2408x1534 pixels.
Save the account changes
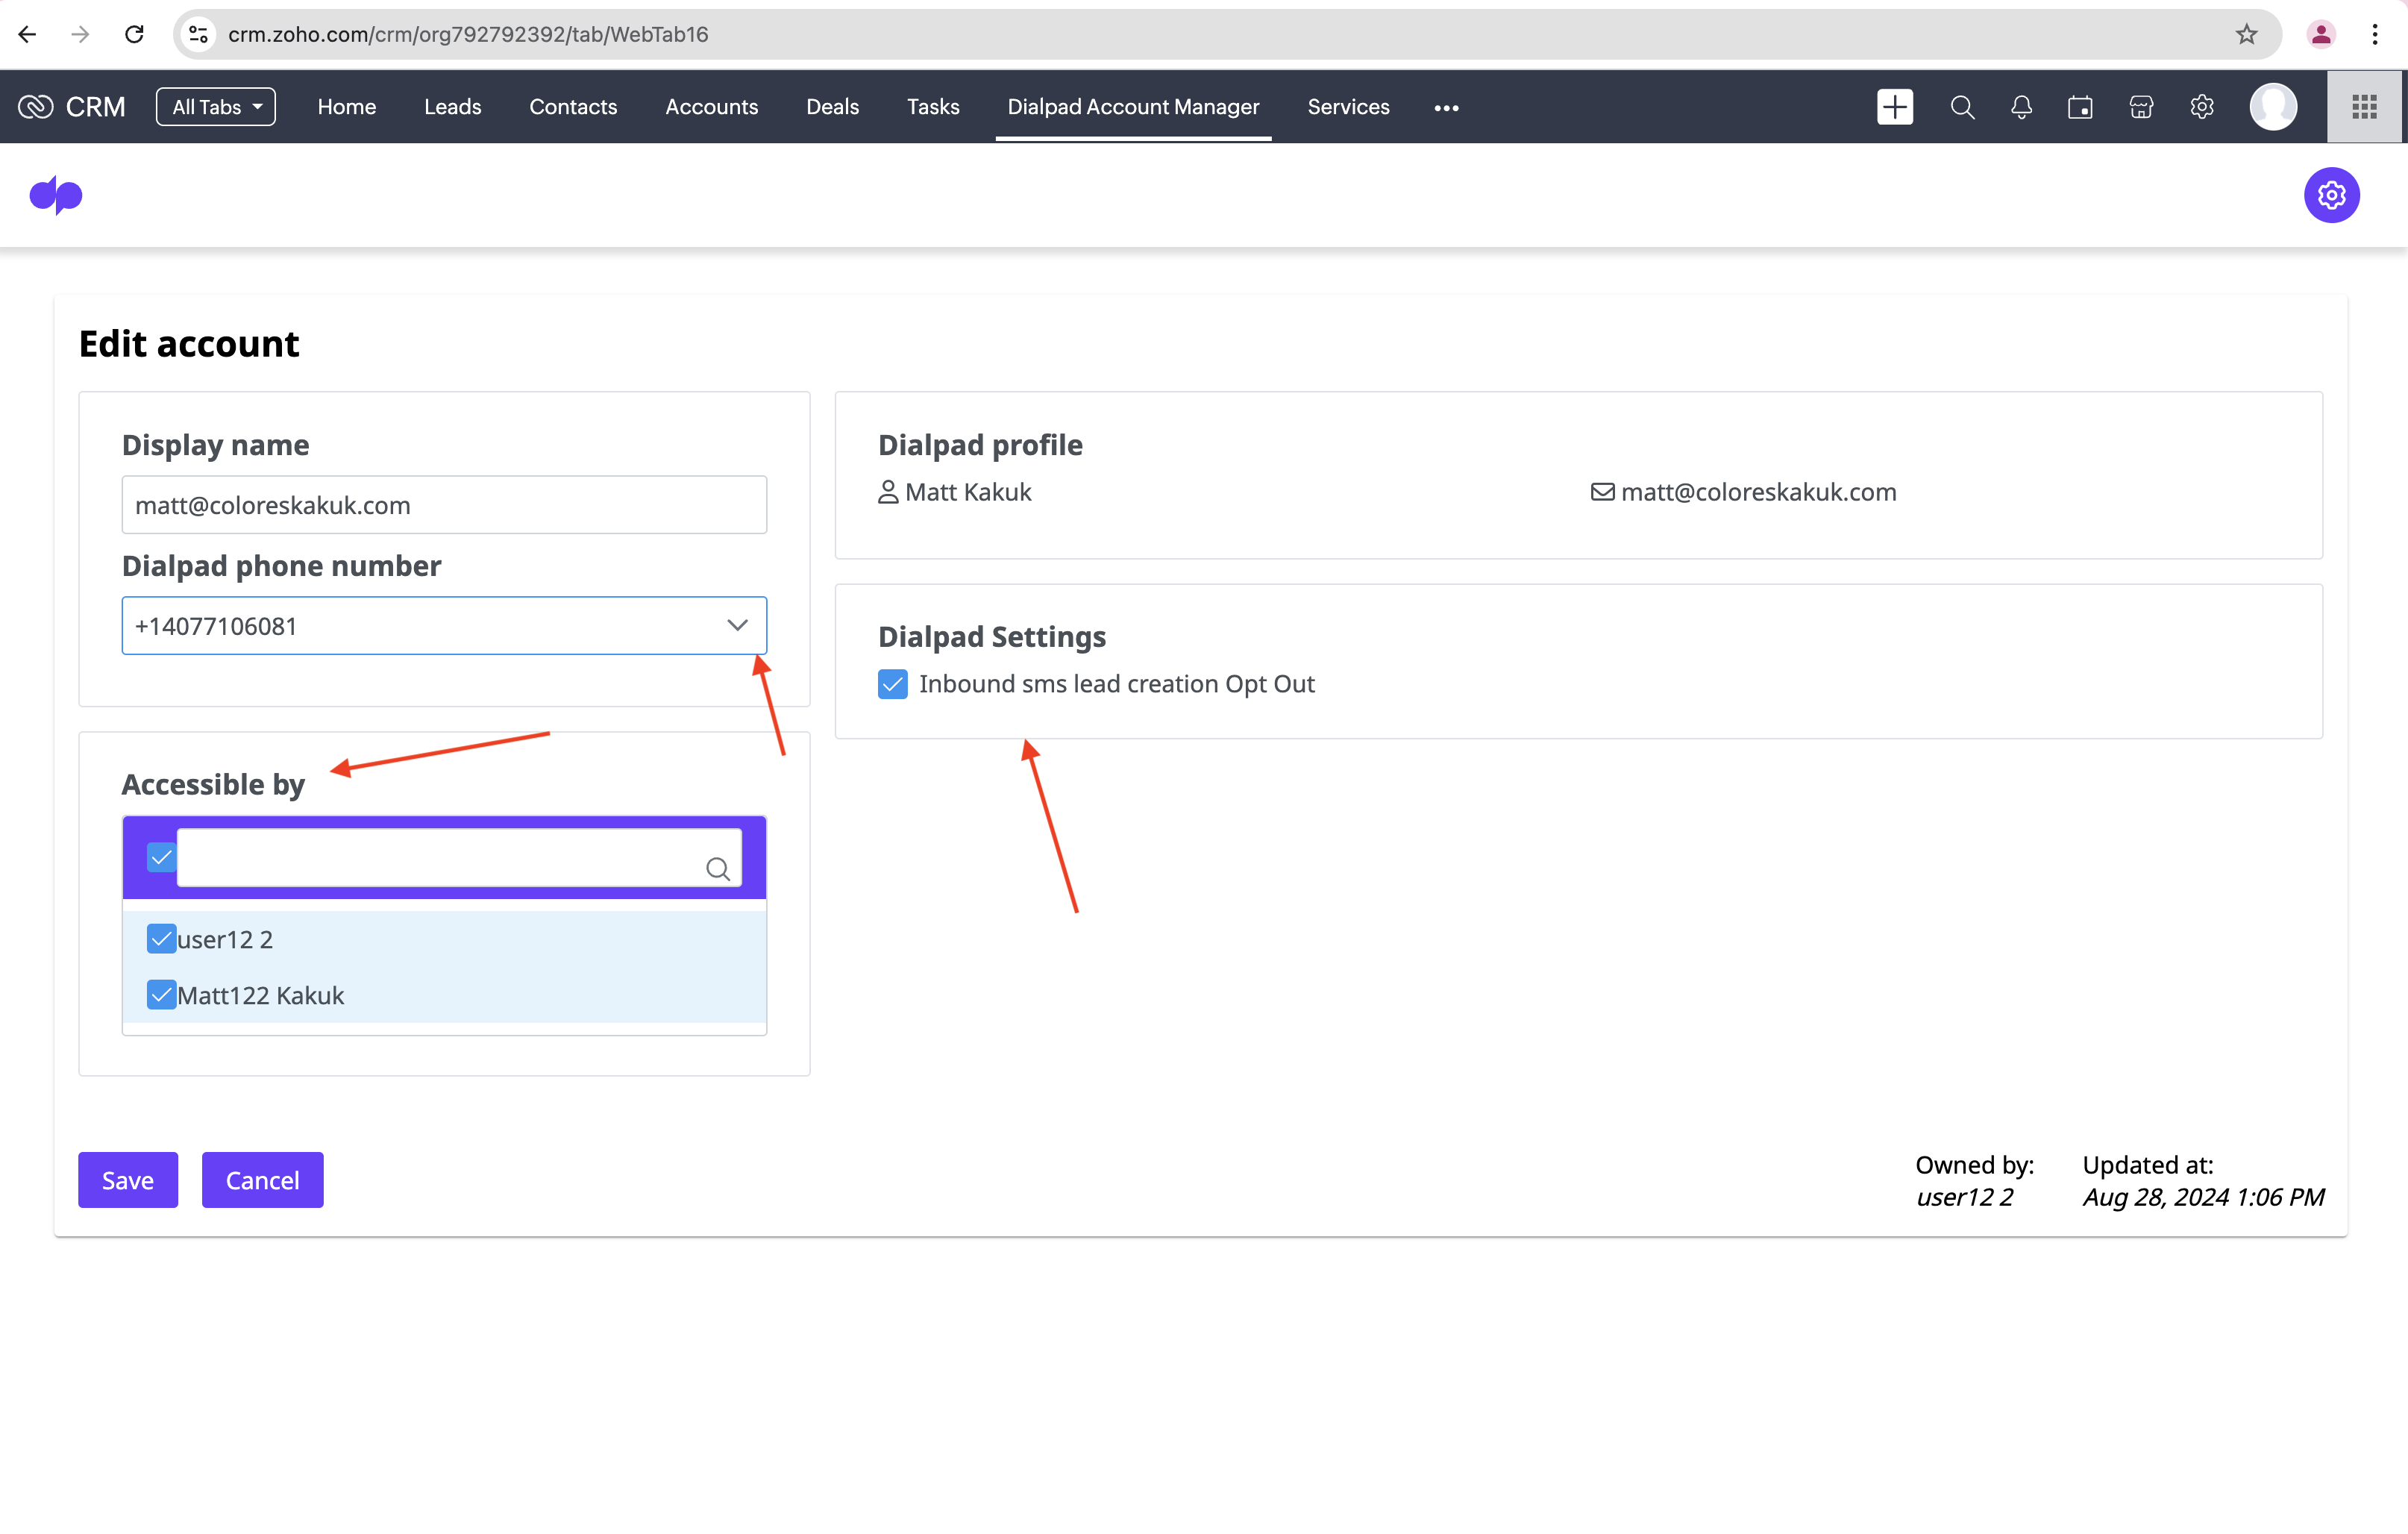click(x=128, y=1180)
